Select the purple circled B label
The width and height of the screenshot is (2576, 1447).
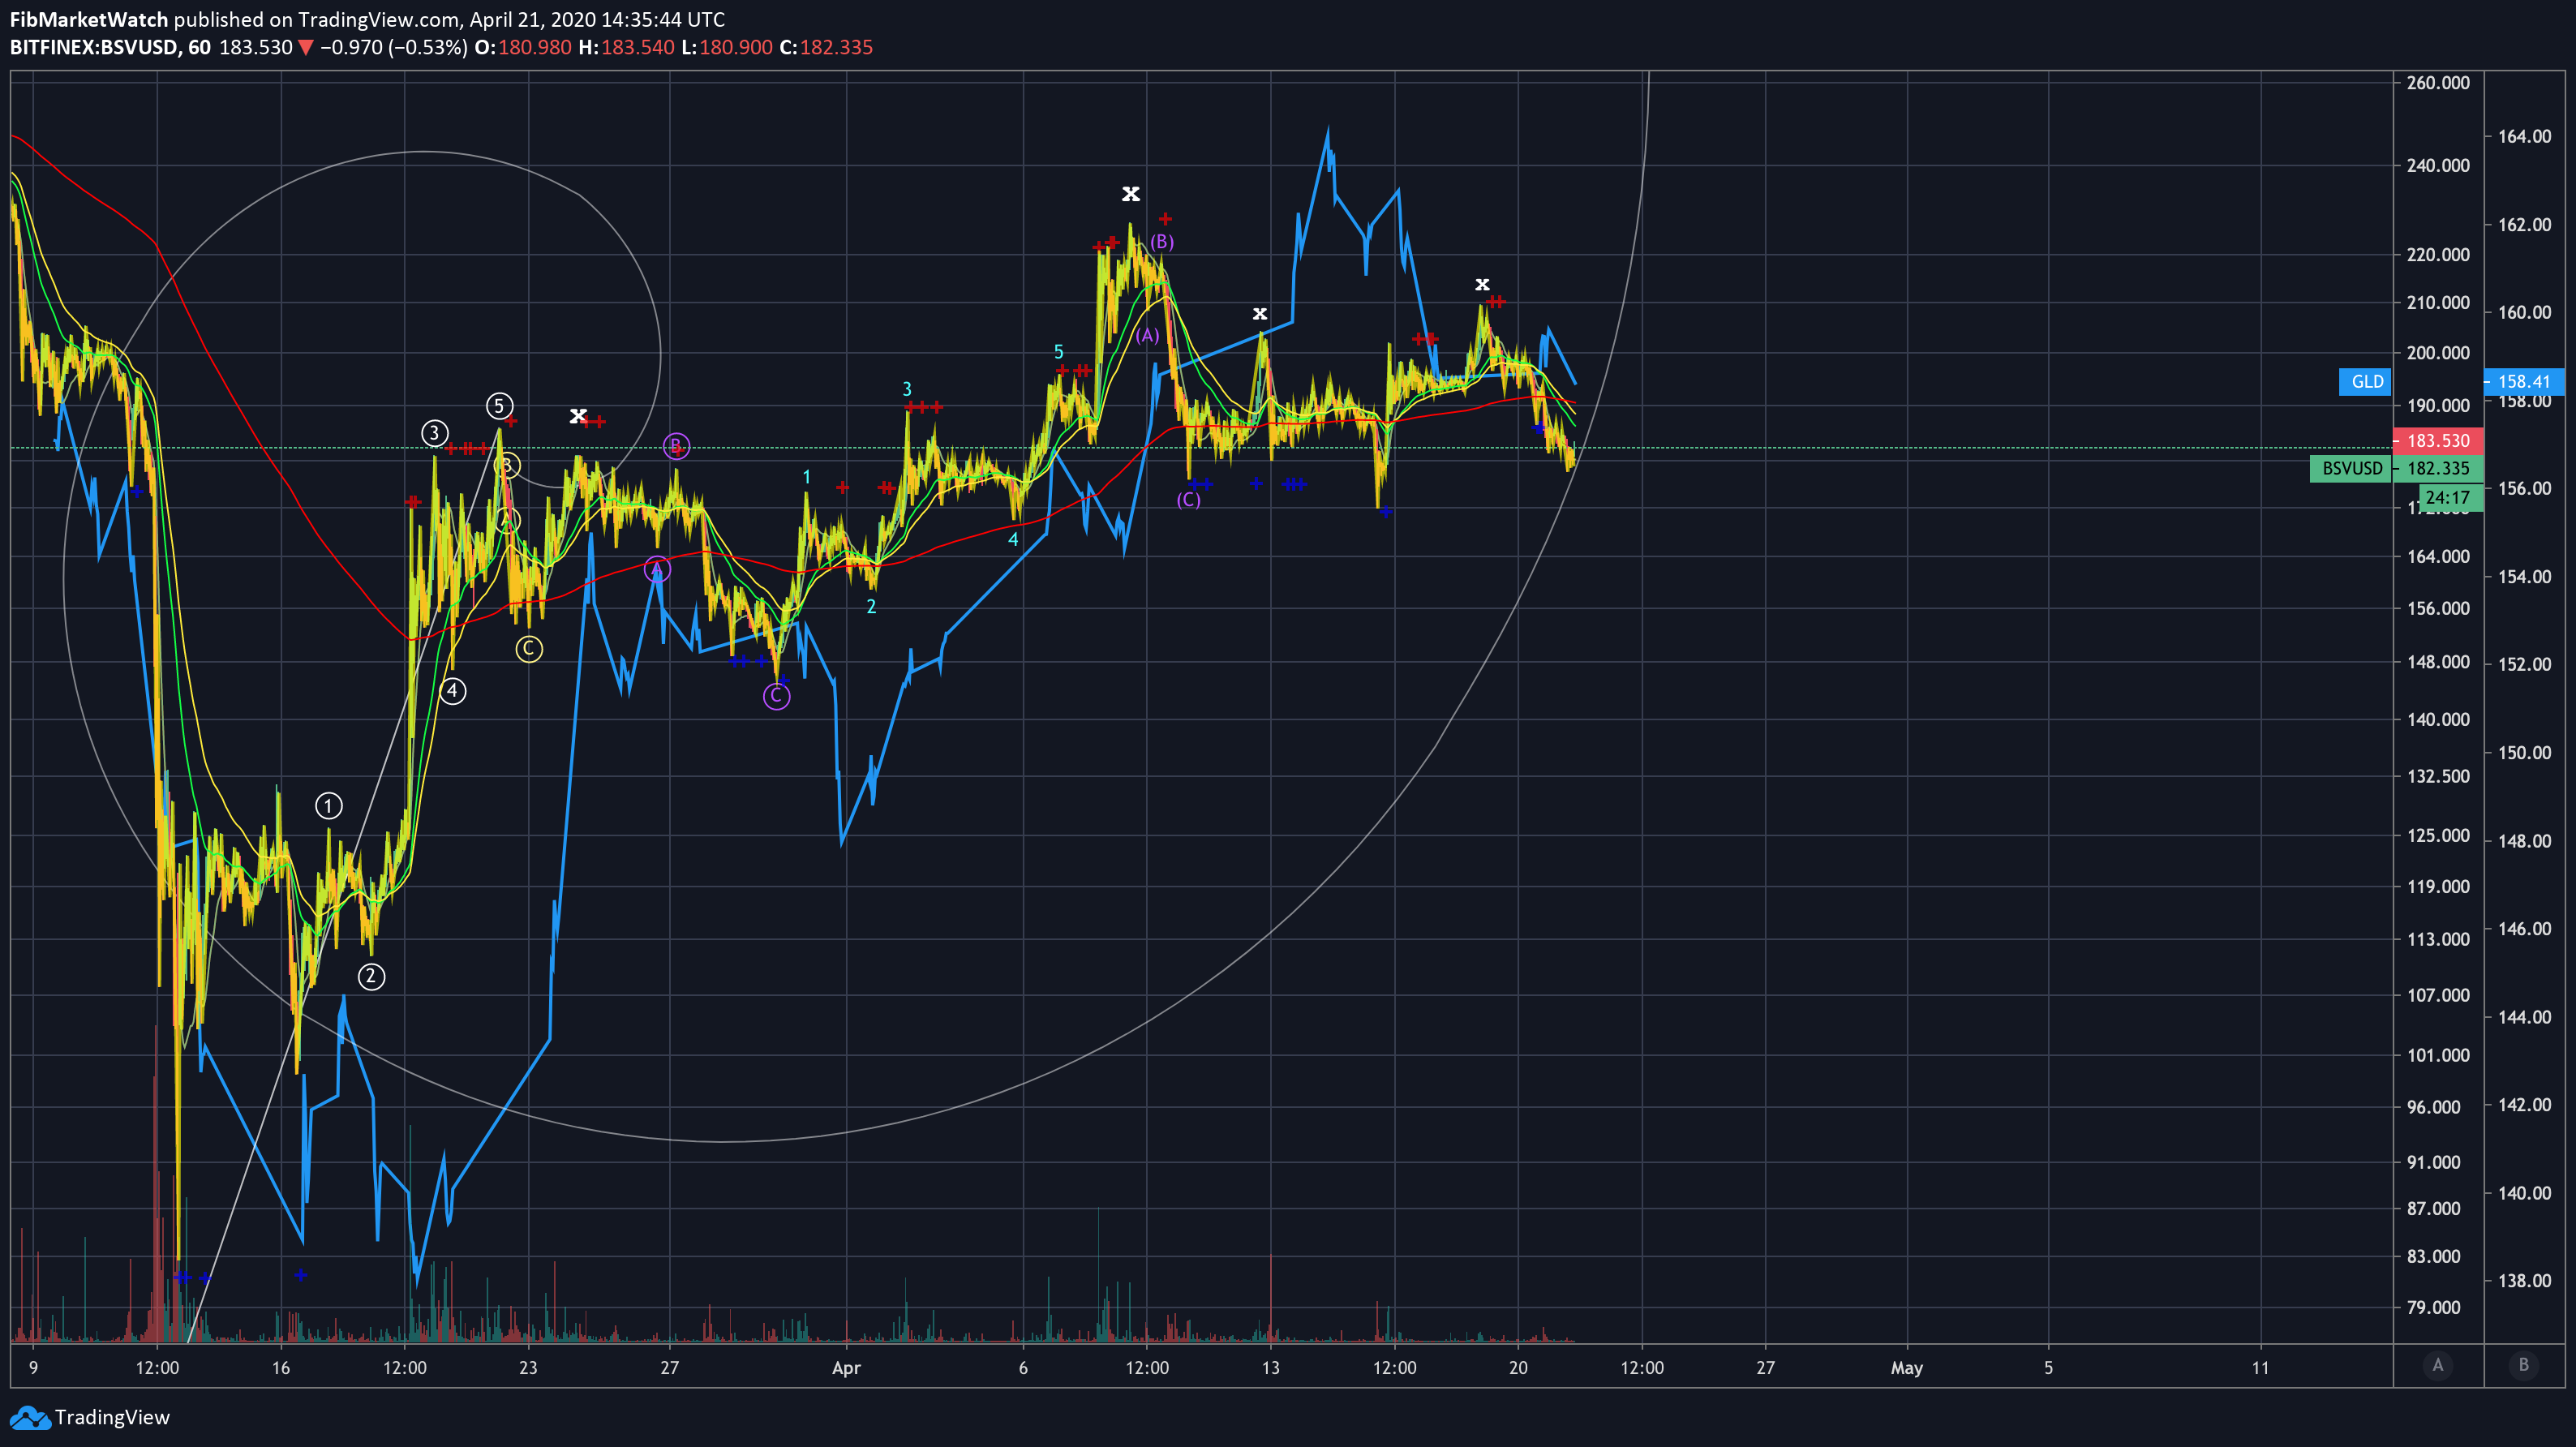(x=676, y=445)
